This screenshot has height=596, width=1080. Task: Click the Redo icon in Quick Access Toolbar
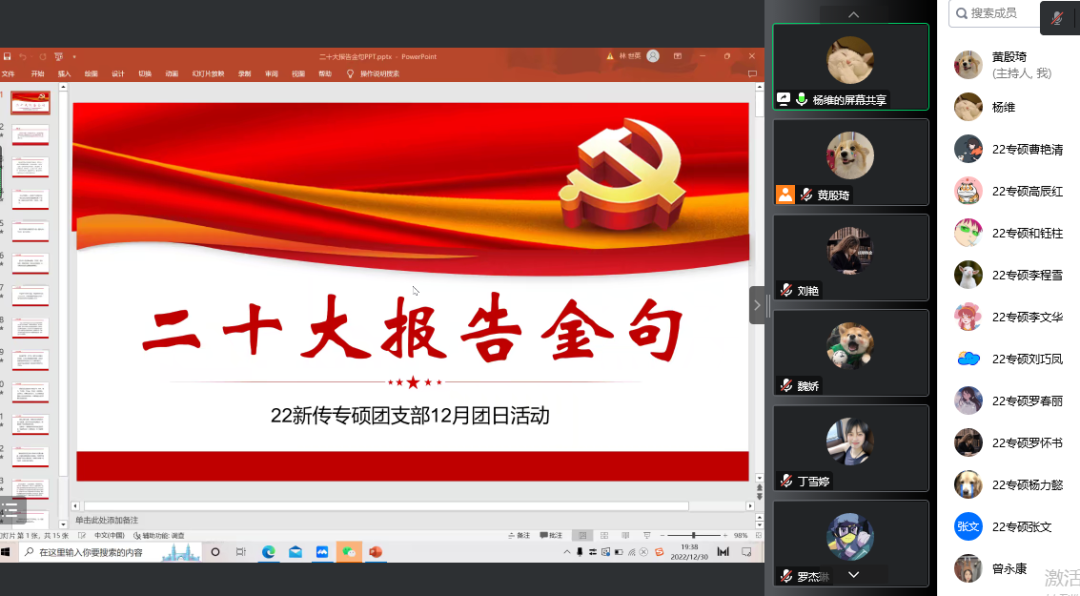(42, 56)
